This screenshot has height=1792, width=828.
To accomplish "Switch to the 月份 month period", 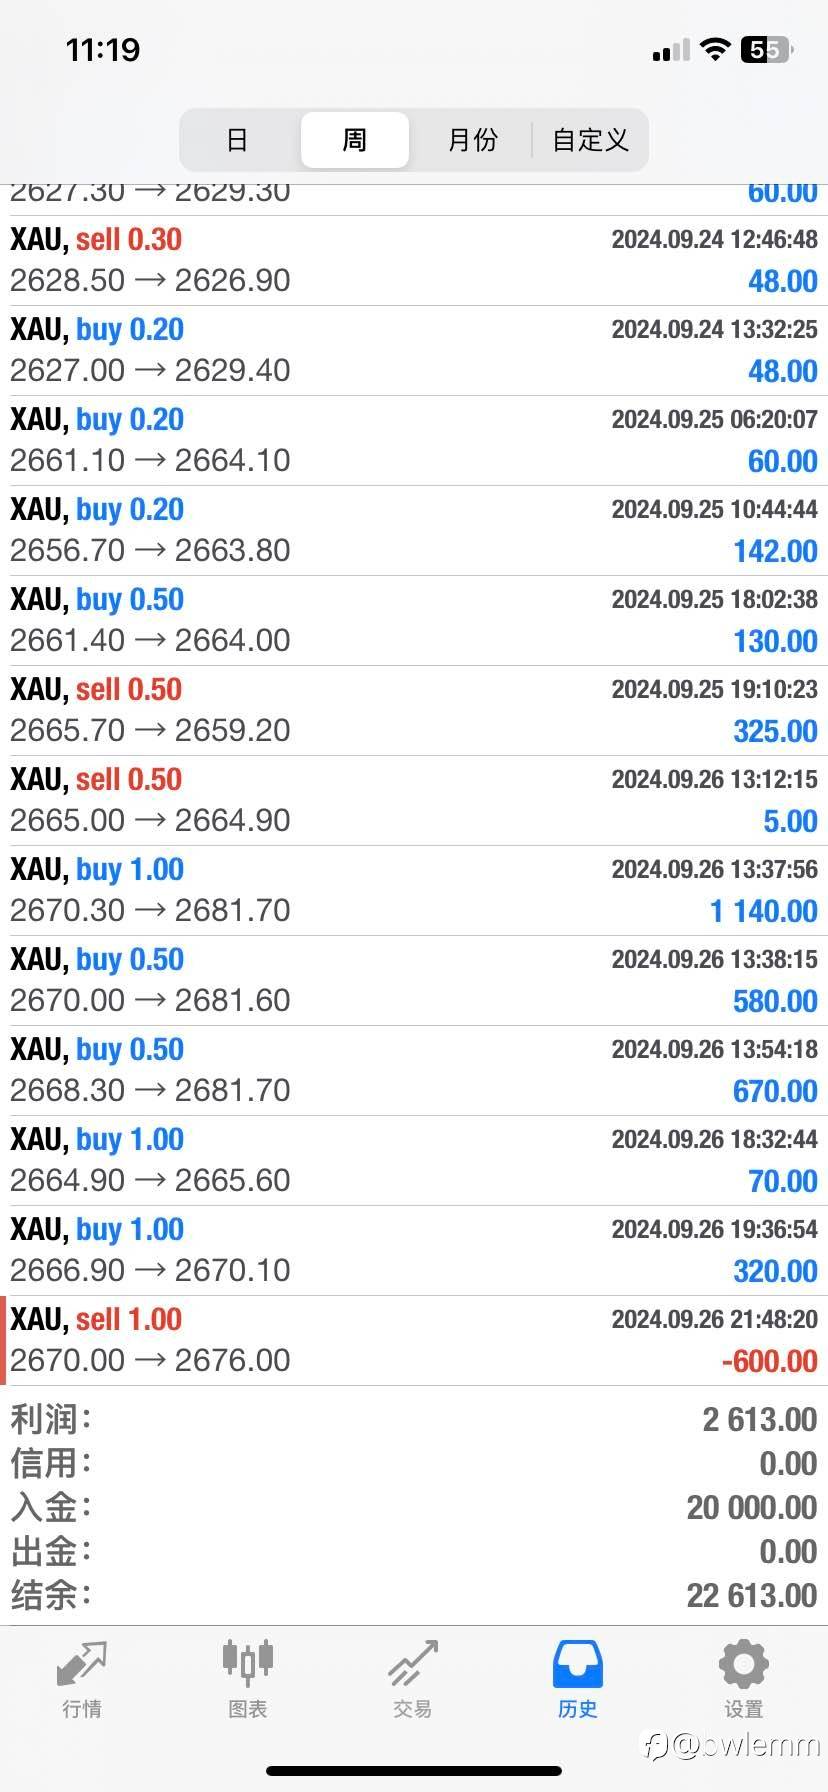I will point(472,140).
